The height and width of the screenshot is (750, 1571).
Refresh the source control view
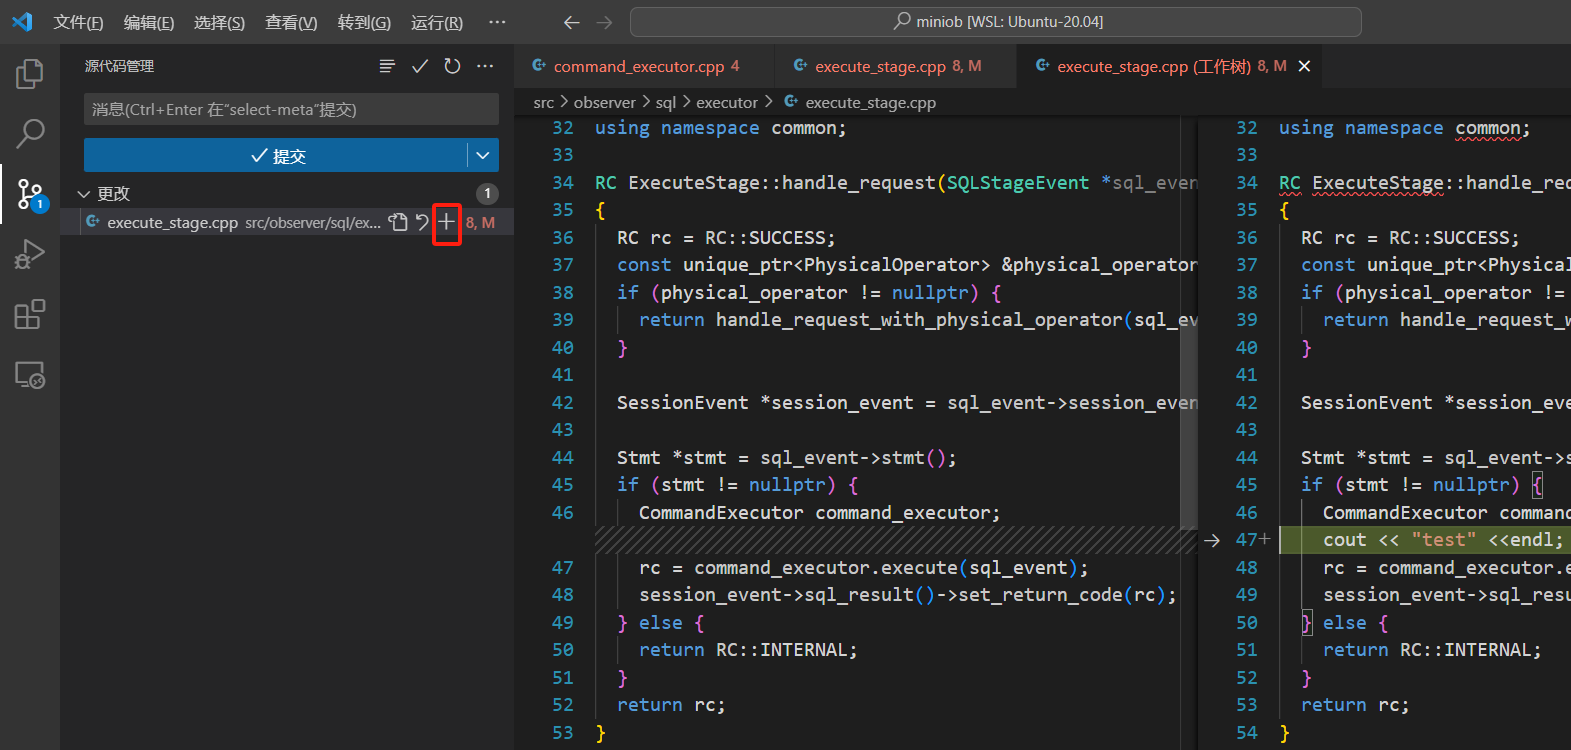click(x=452, y=66)
